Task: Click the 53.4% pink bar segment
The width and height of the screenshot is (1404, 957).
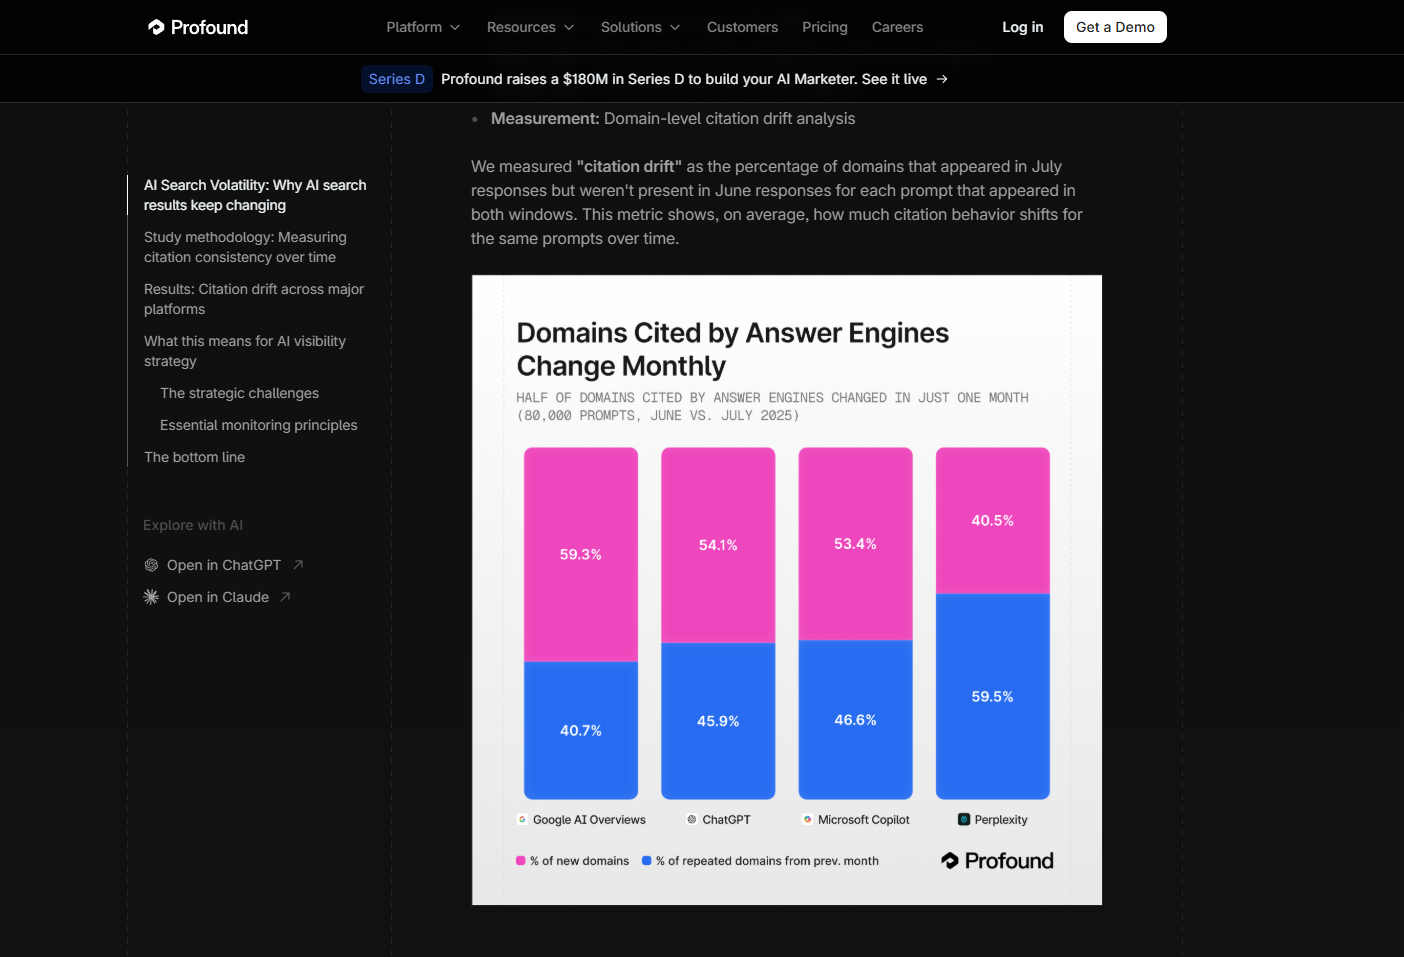Action: point(856,544)
